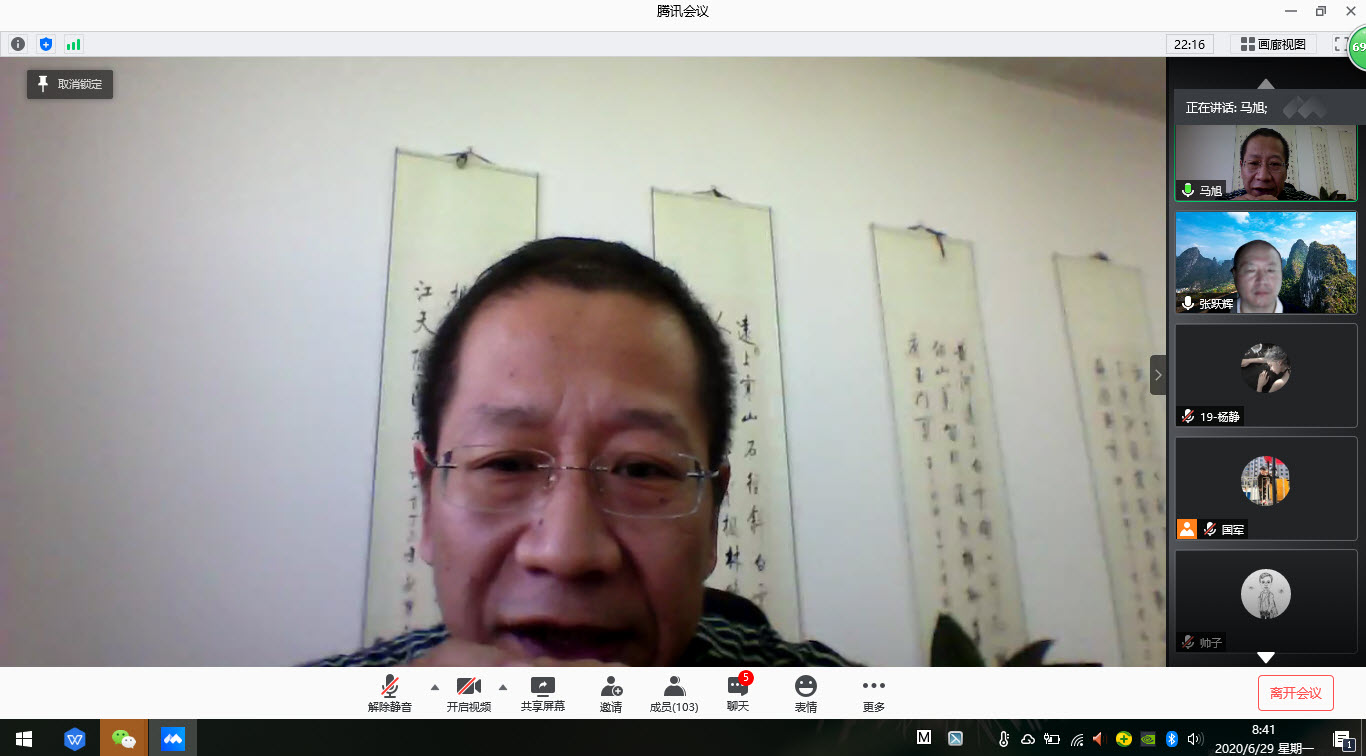Image resolution: width=1366 pixels, height=756 pixels.
Task: Open the Emoji (表情) reactions
Action: (x=805, y=694)
